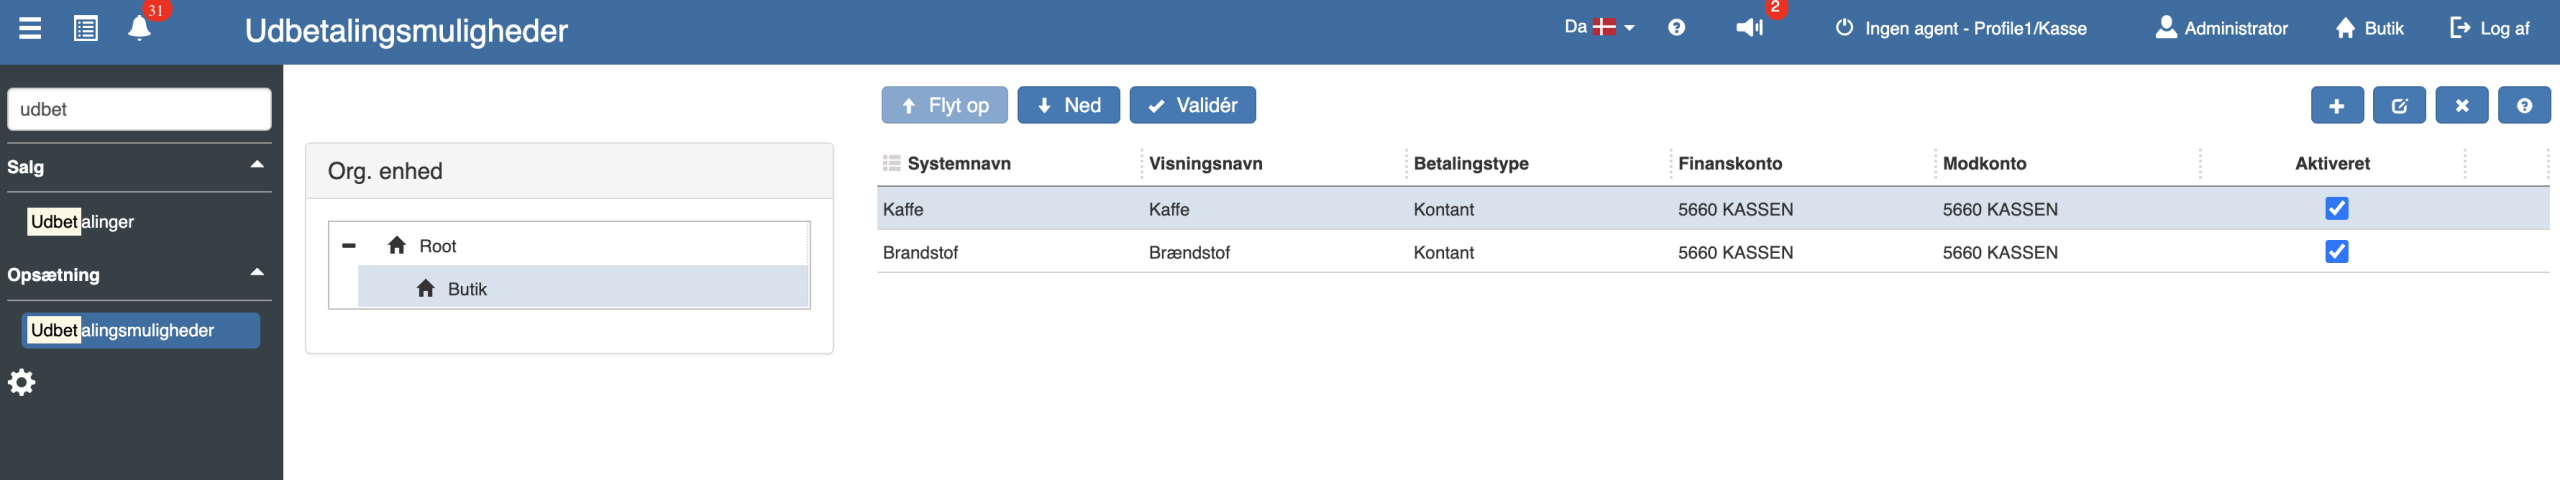
Task: Click the help question mark in header
Action: (1676, 28)
